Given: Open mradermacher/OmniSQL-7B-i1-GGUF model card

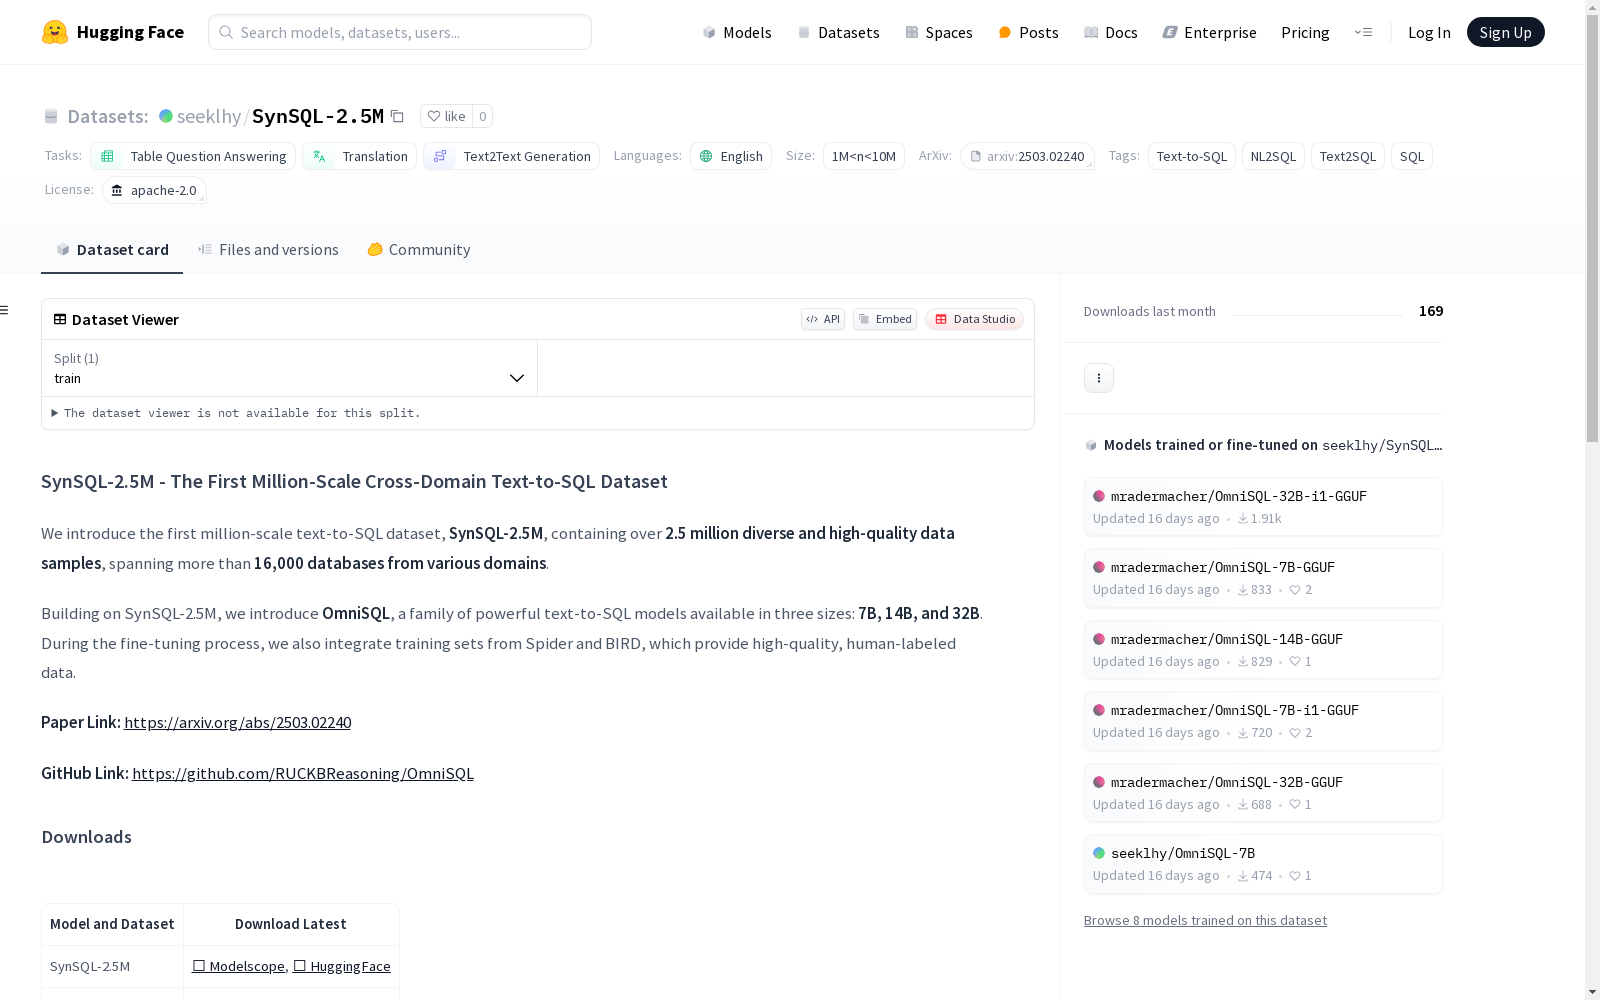Looking at the screenshot, I should (1263, 721).
